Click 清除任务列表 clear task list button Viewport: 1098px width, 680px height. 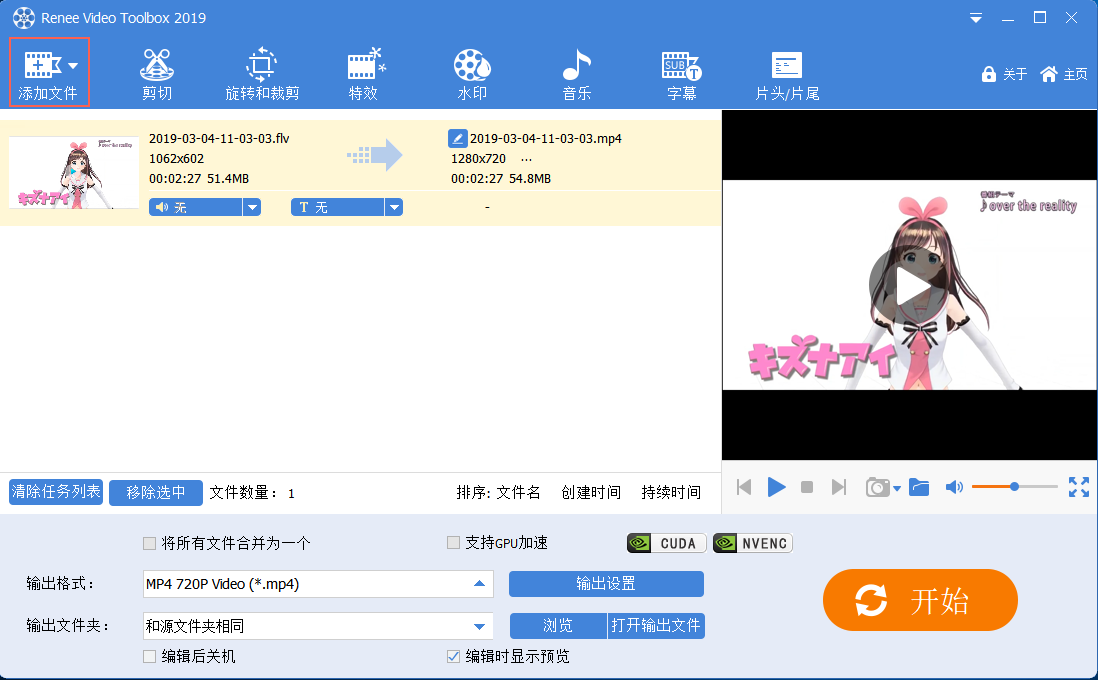point(56,492)
